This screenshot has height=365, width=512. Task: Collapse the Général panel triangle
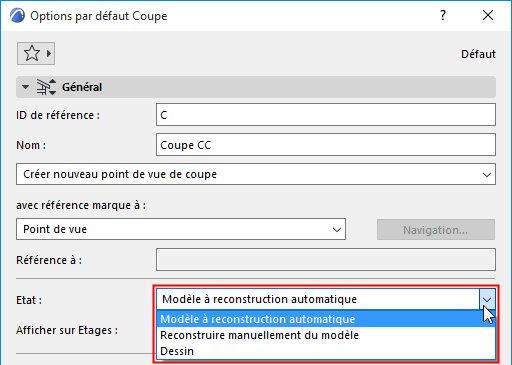[x=25, y=87]
